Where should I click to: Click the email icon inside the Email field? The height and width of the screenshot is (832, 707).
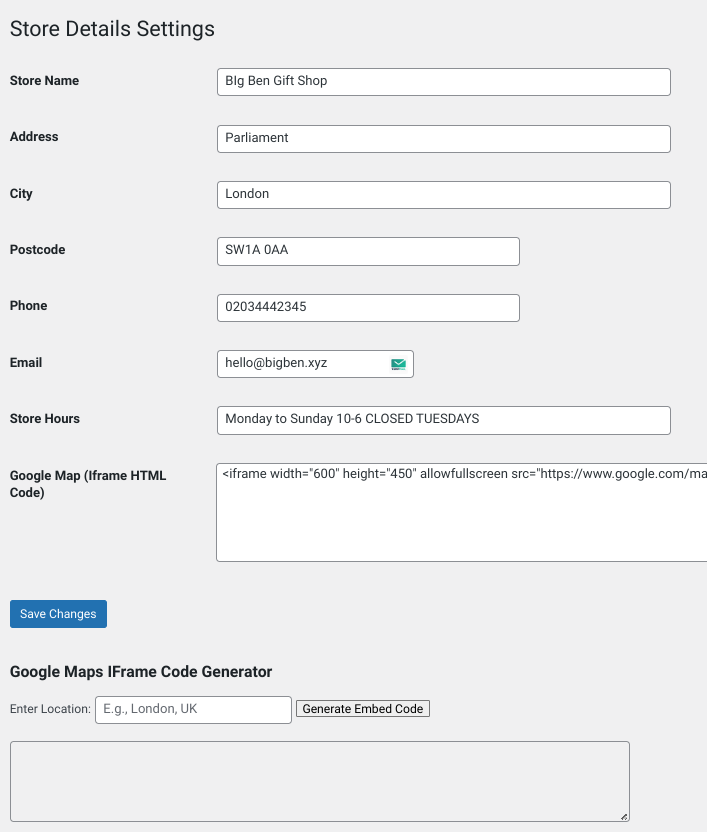coord(398,364)
